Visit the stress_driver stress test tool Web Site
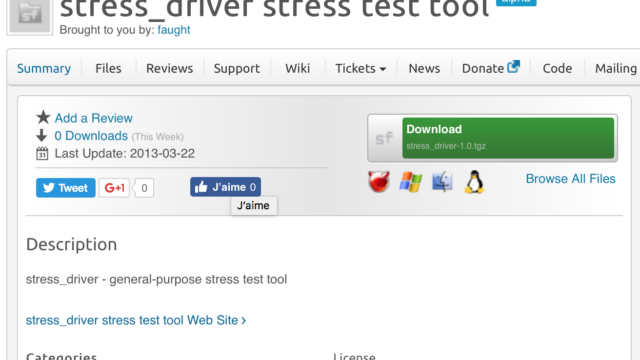This screenshot has width=640, height=360. coord(136,320)
